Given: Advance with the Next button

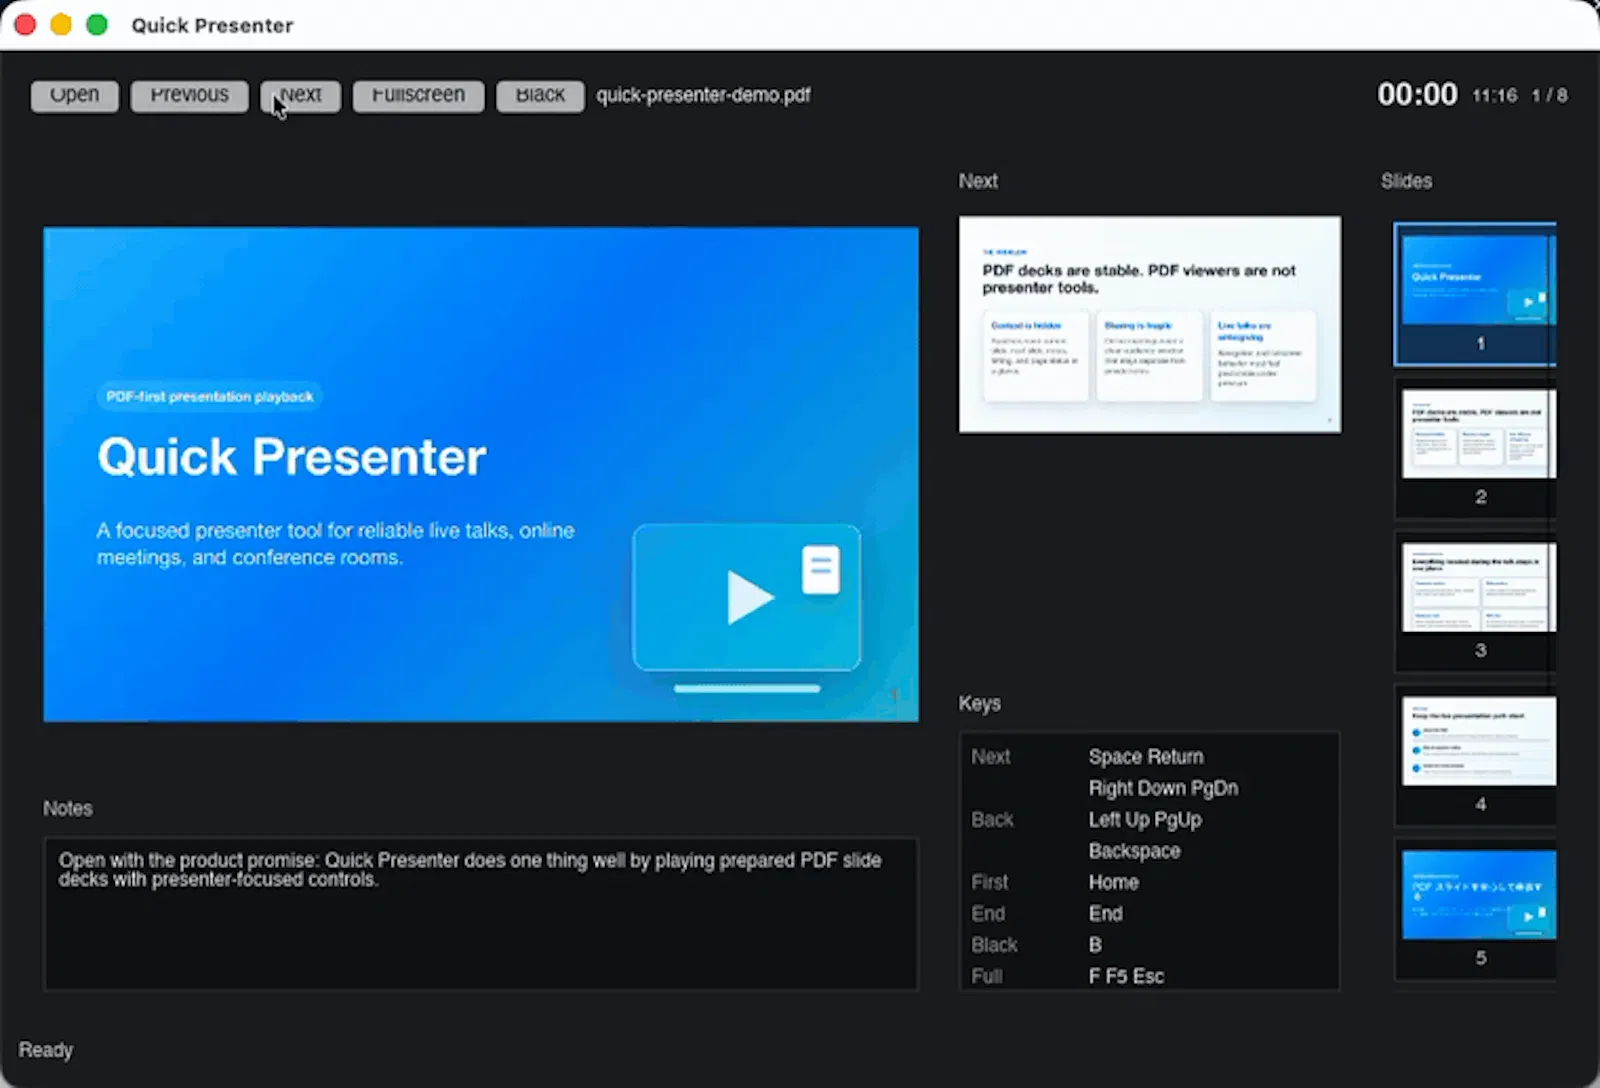Looking at the screenshot, I should (x=301, y=96).
